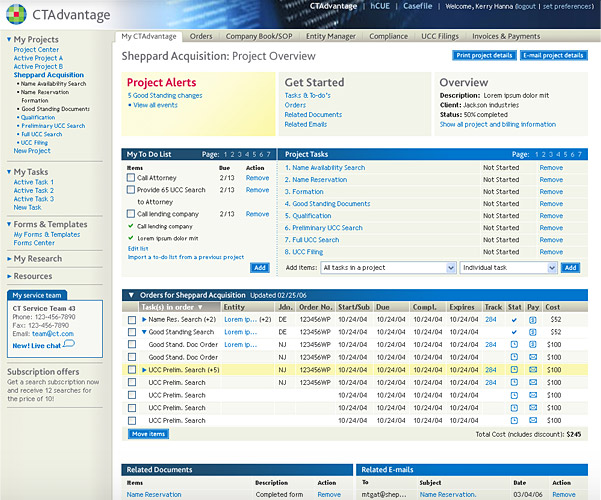
Task: Click the 'Print project details' button
Action: tap(484, 55)
